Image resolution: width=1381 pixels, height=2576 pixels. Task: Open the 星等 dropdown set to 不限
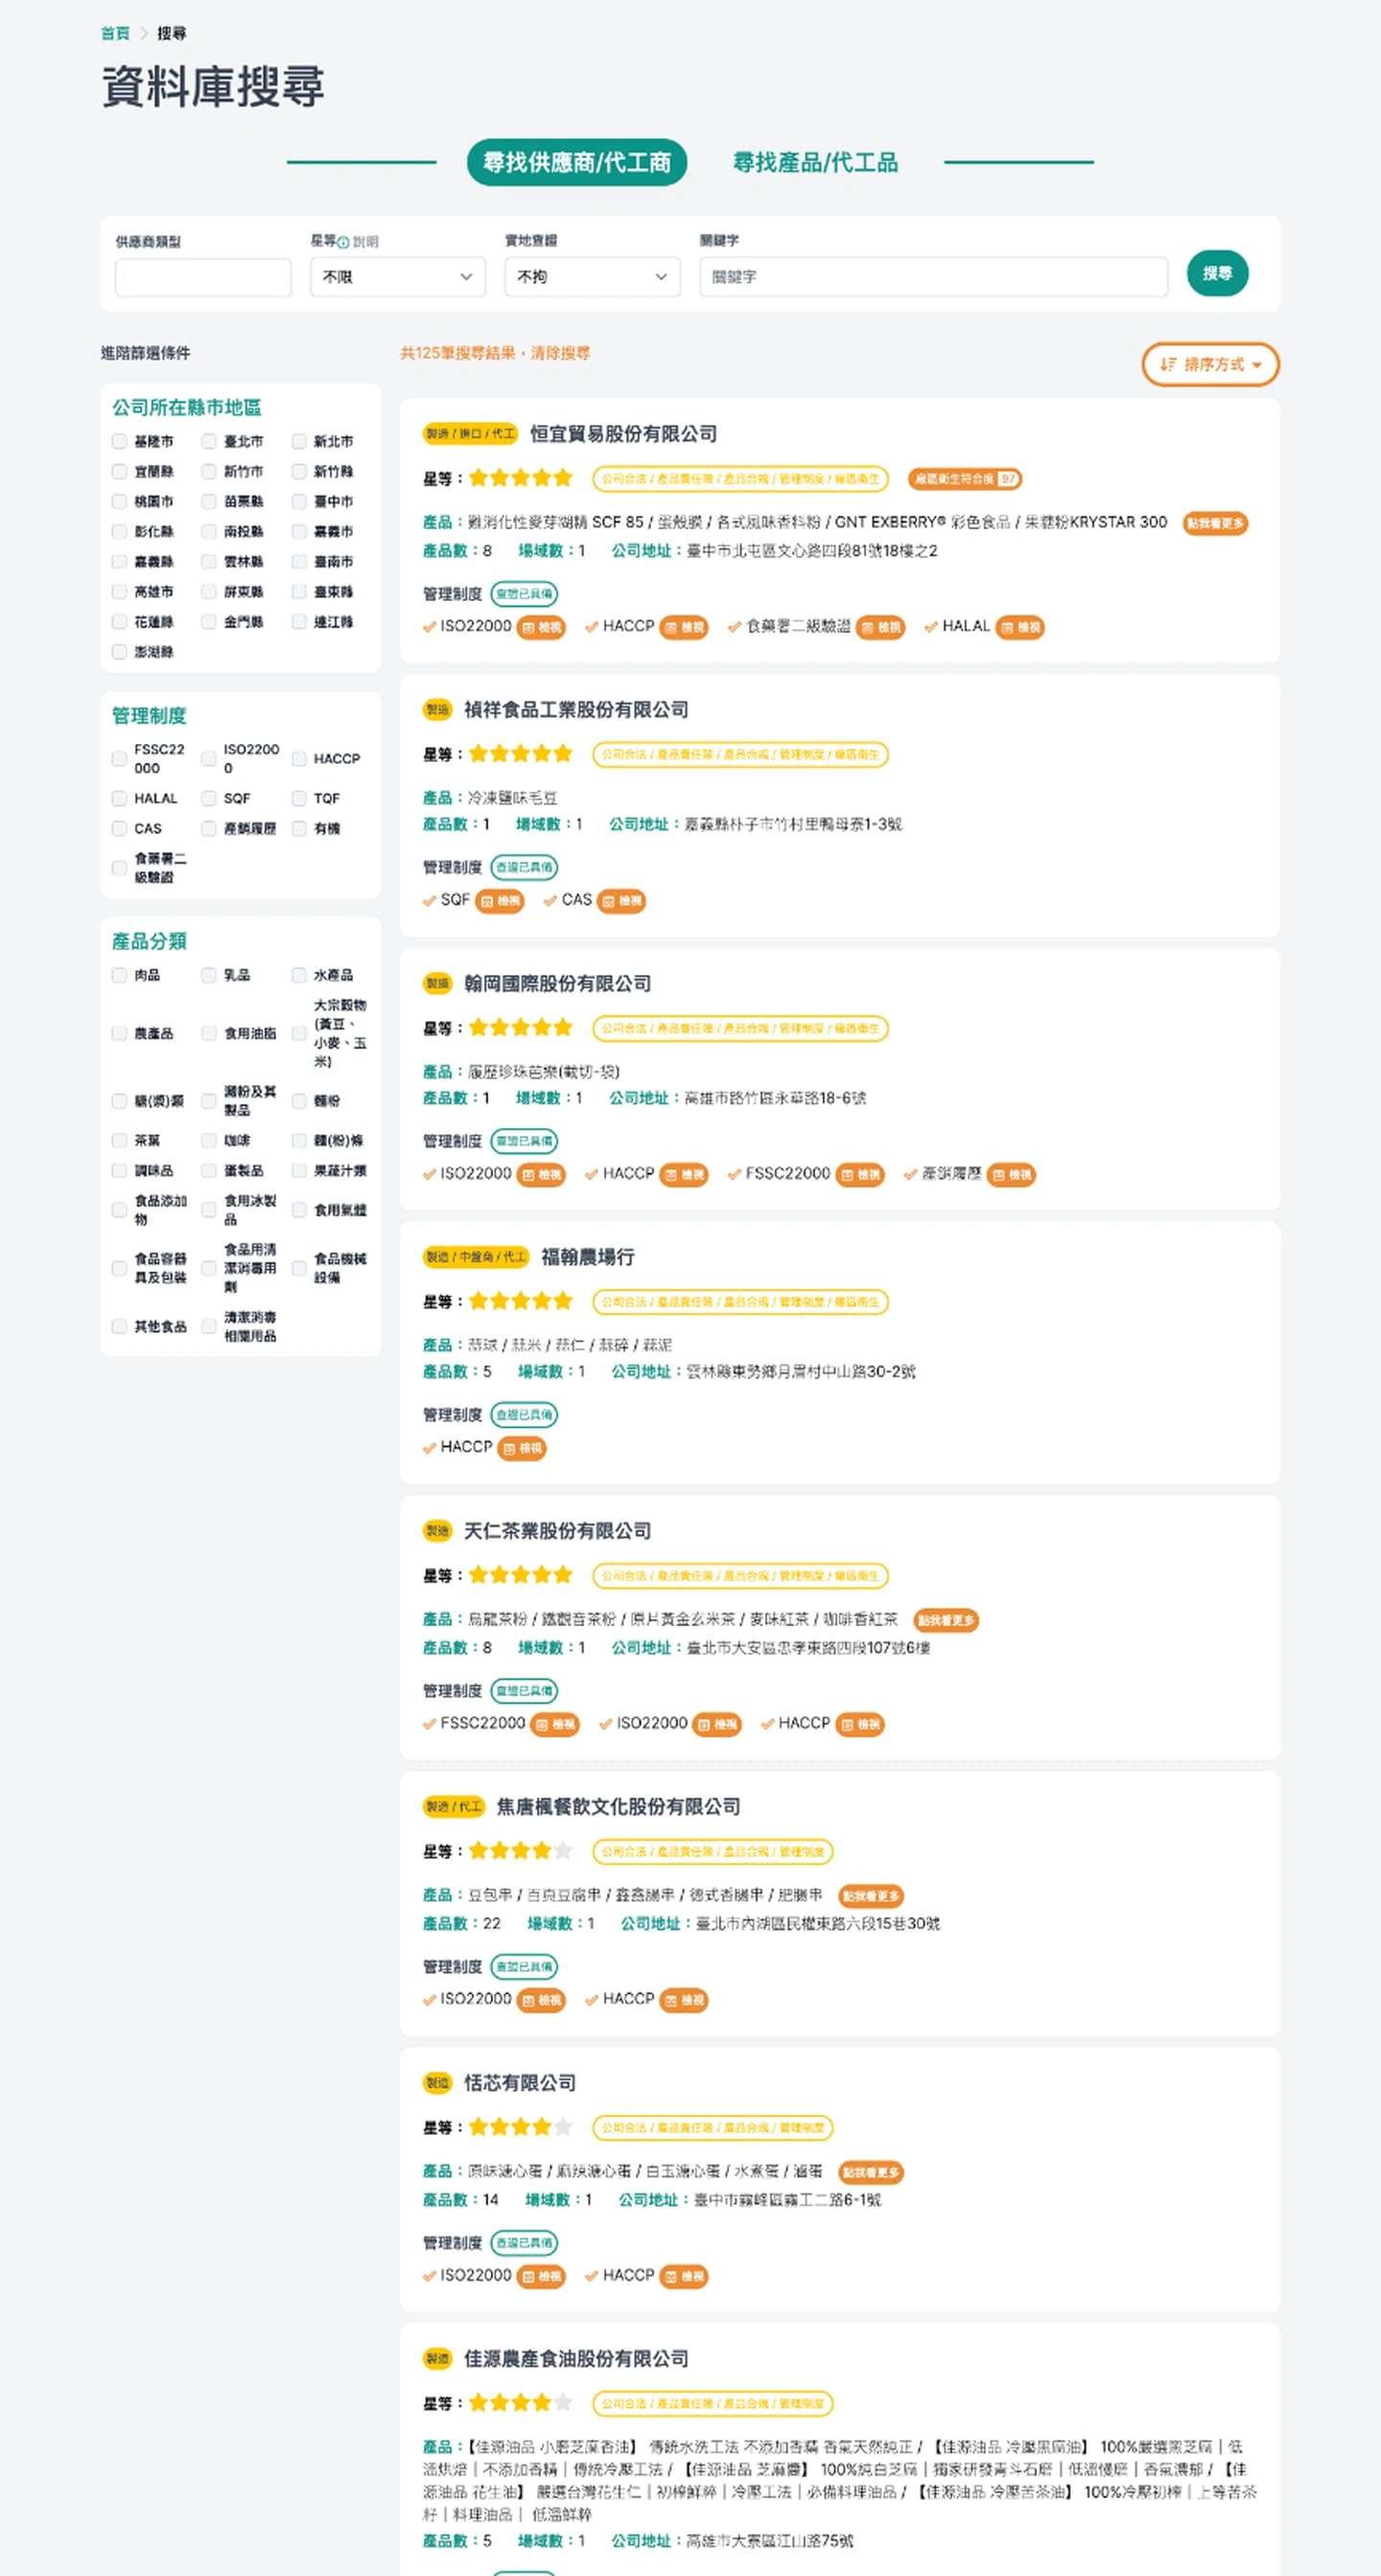coord(398,277)
